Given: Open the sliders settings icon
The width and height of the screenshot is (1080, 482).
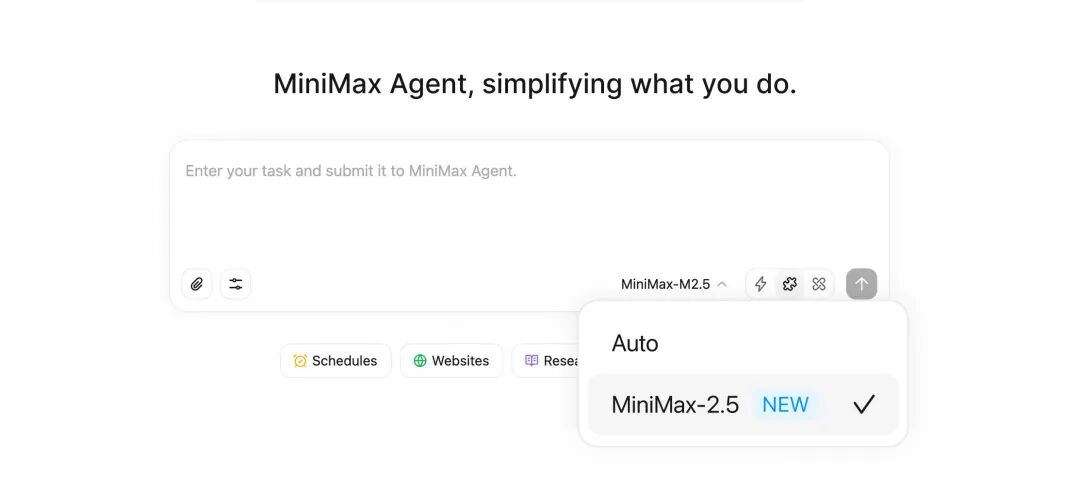Looking at the screenshot, I should coord(236,284).
